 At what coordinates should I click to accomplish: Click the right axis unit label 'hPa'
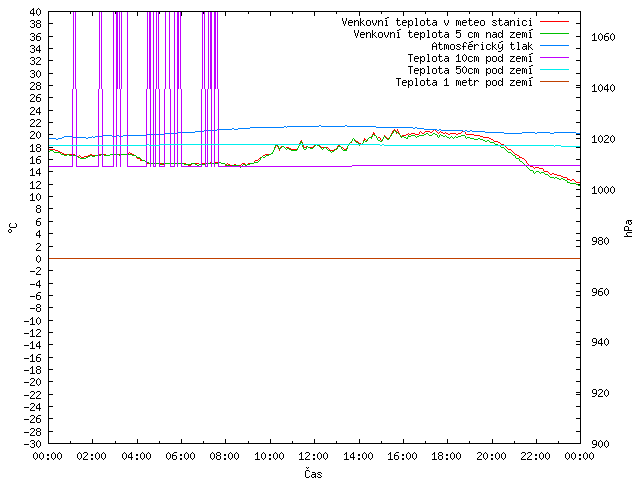coord(628,228)
